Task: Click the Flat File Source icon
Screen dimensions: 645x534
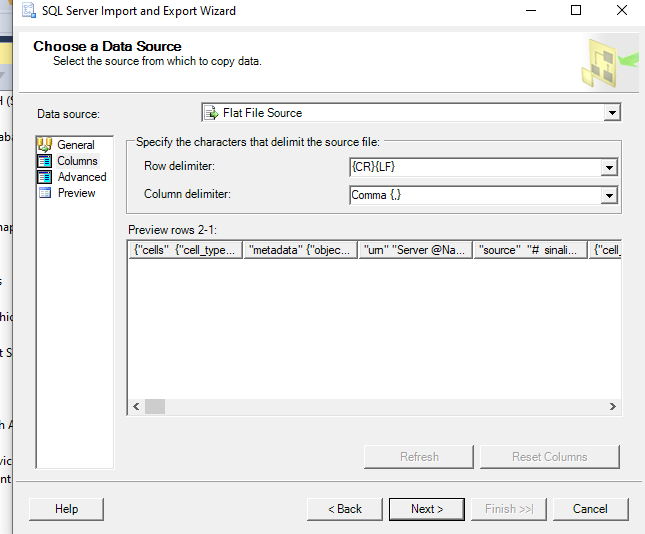Action: tap(211, 113)
